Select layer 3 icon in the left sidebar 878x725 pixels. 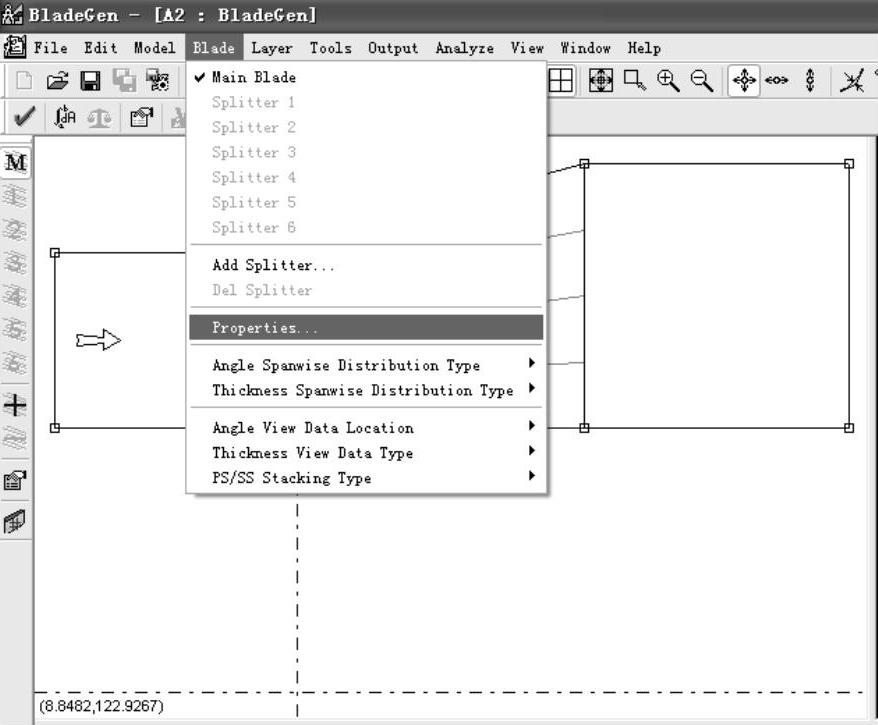click(15, 263)
